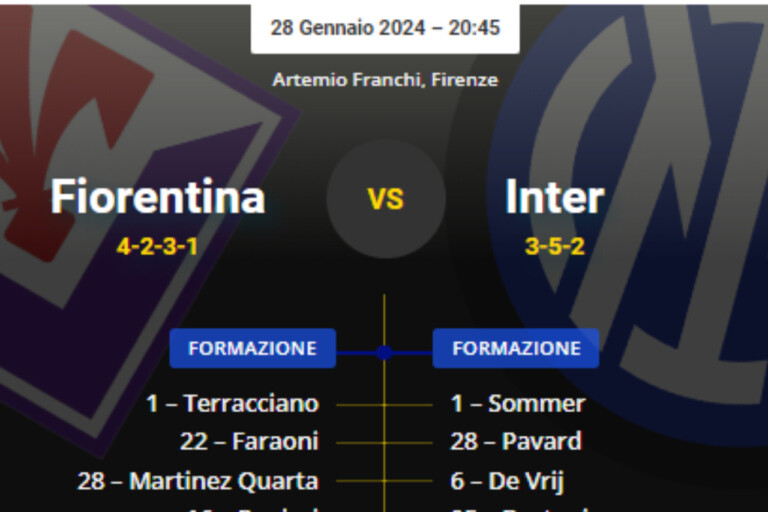The height and width of the screenshot is (512, 768).
Task: Click the blue dot between Formazione buttons
Action: coord(385,352)
